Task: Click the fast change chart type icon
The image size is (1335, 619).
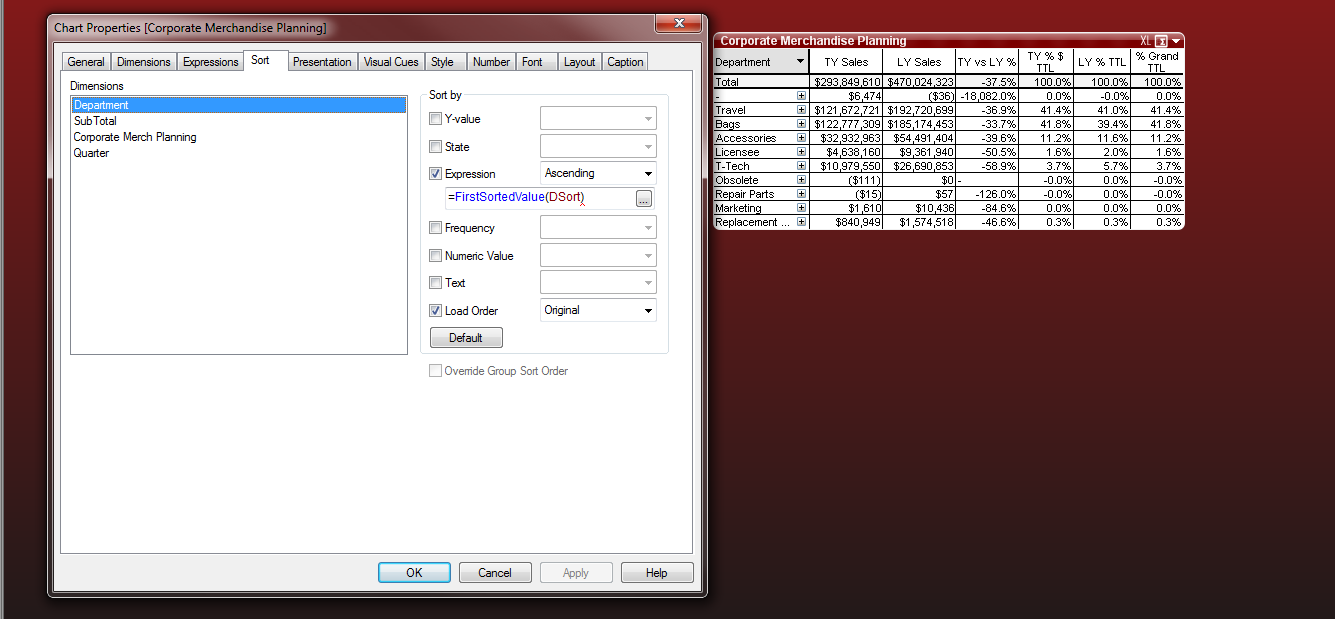Action: 1161,41
